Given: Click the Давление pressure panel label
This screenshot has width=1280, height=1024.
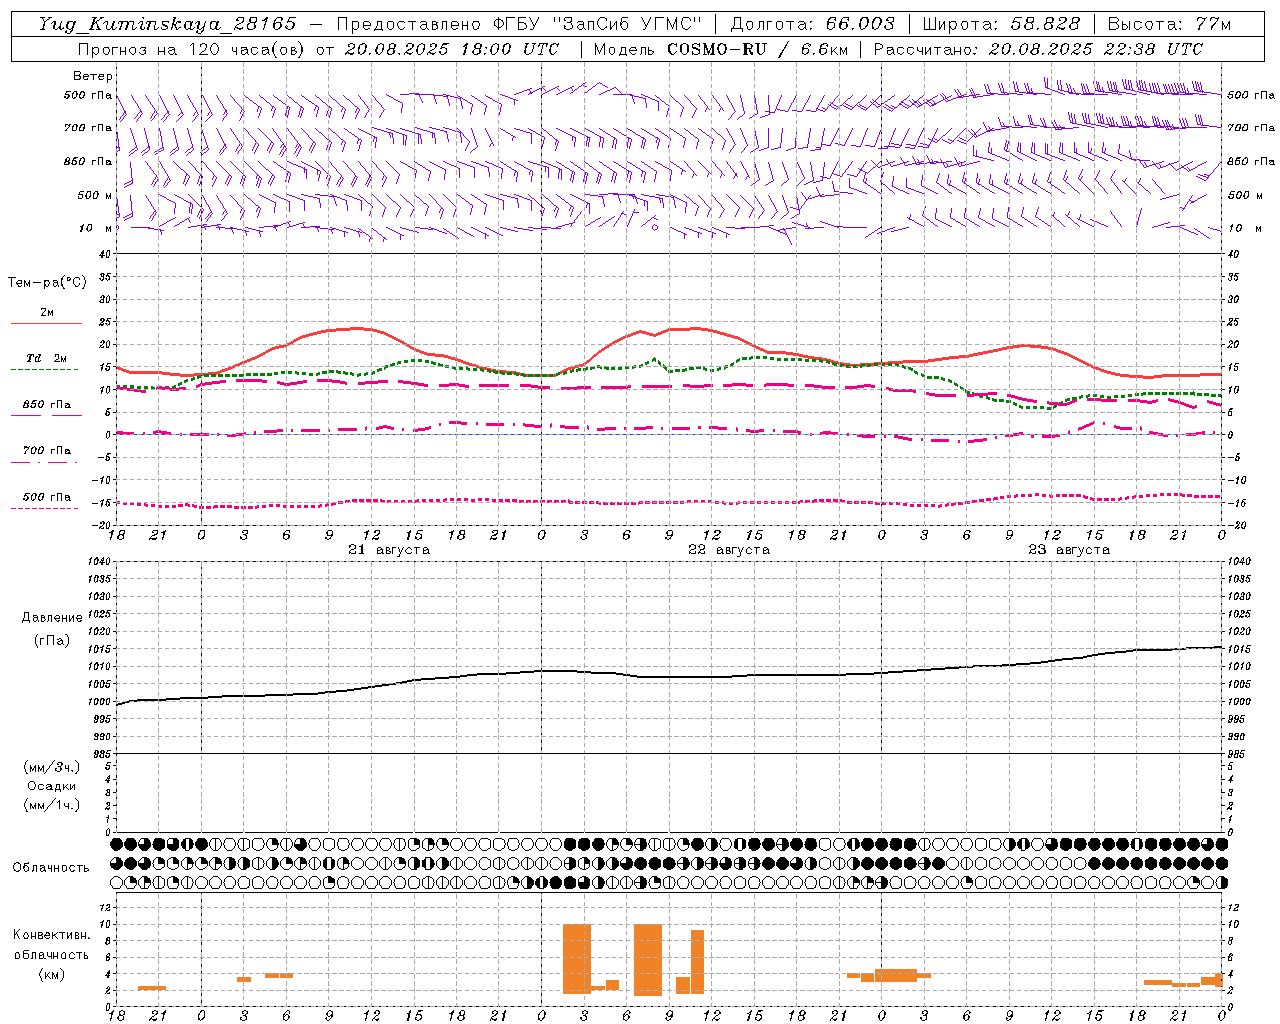Looking at the screenshot, I should [x=52, y=618].
